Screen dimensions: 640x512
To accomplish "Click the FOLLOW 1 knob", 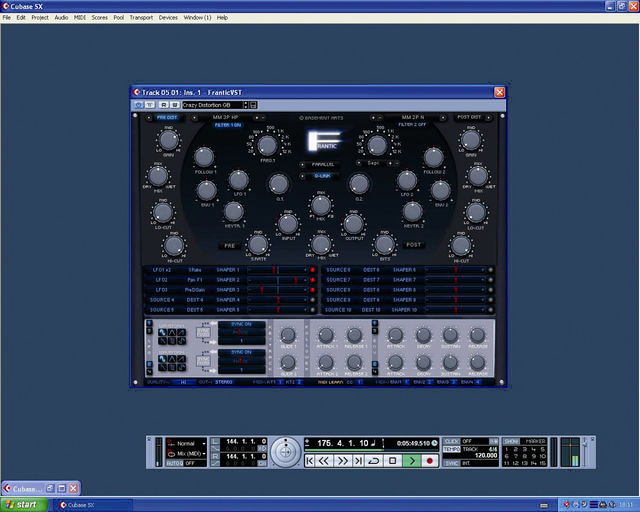I will point(204,157).
